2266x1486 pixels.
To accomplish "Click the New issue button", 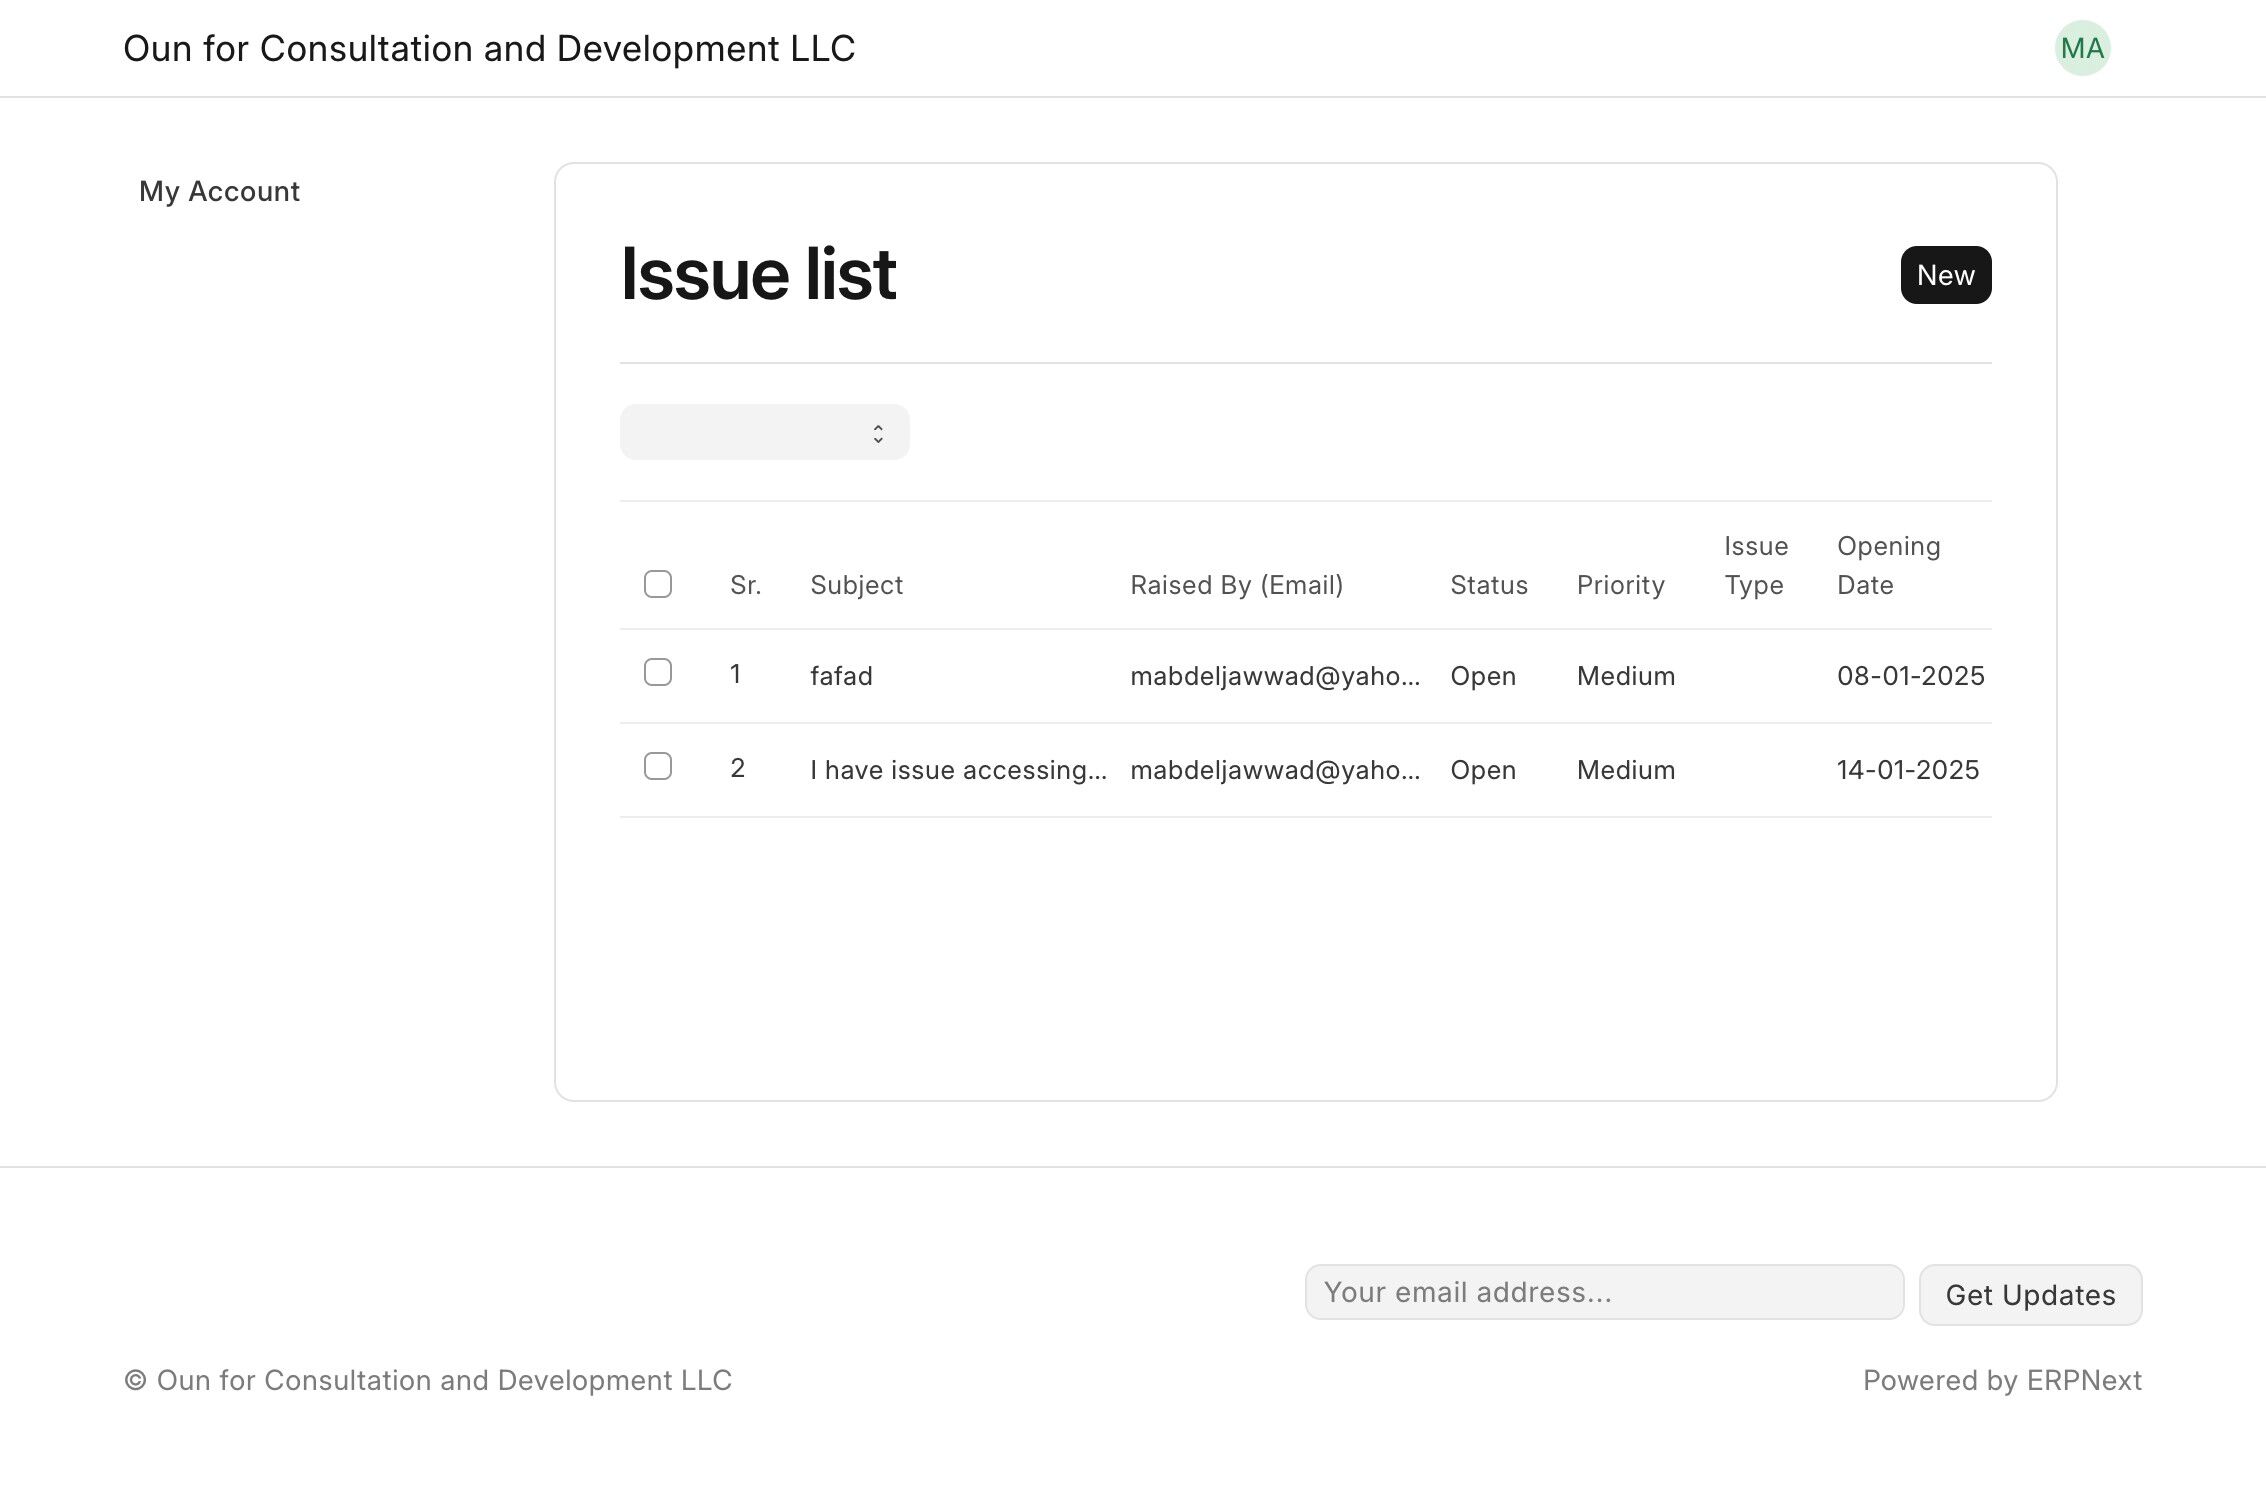I will [1945, 275].
